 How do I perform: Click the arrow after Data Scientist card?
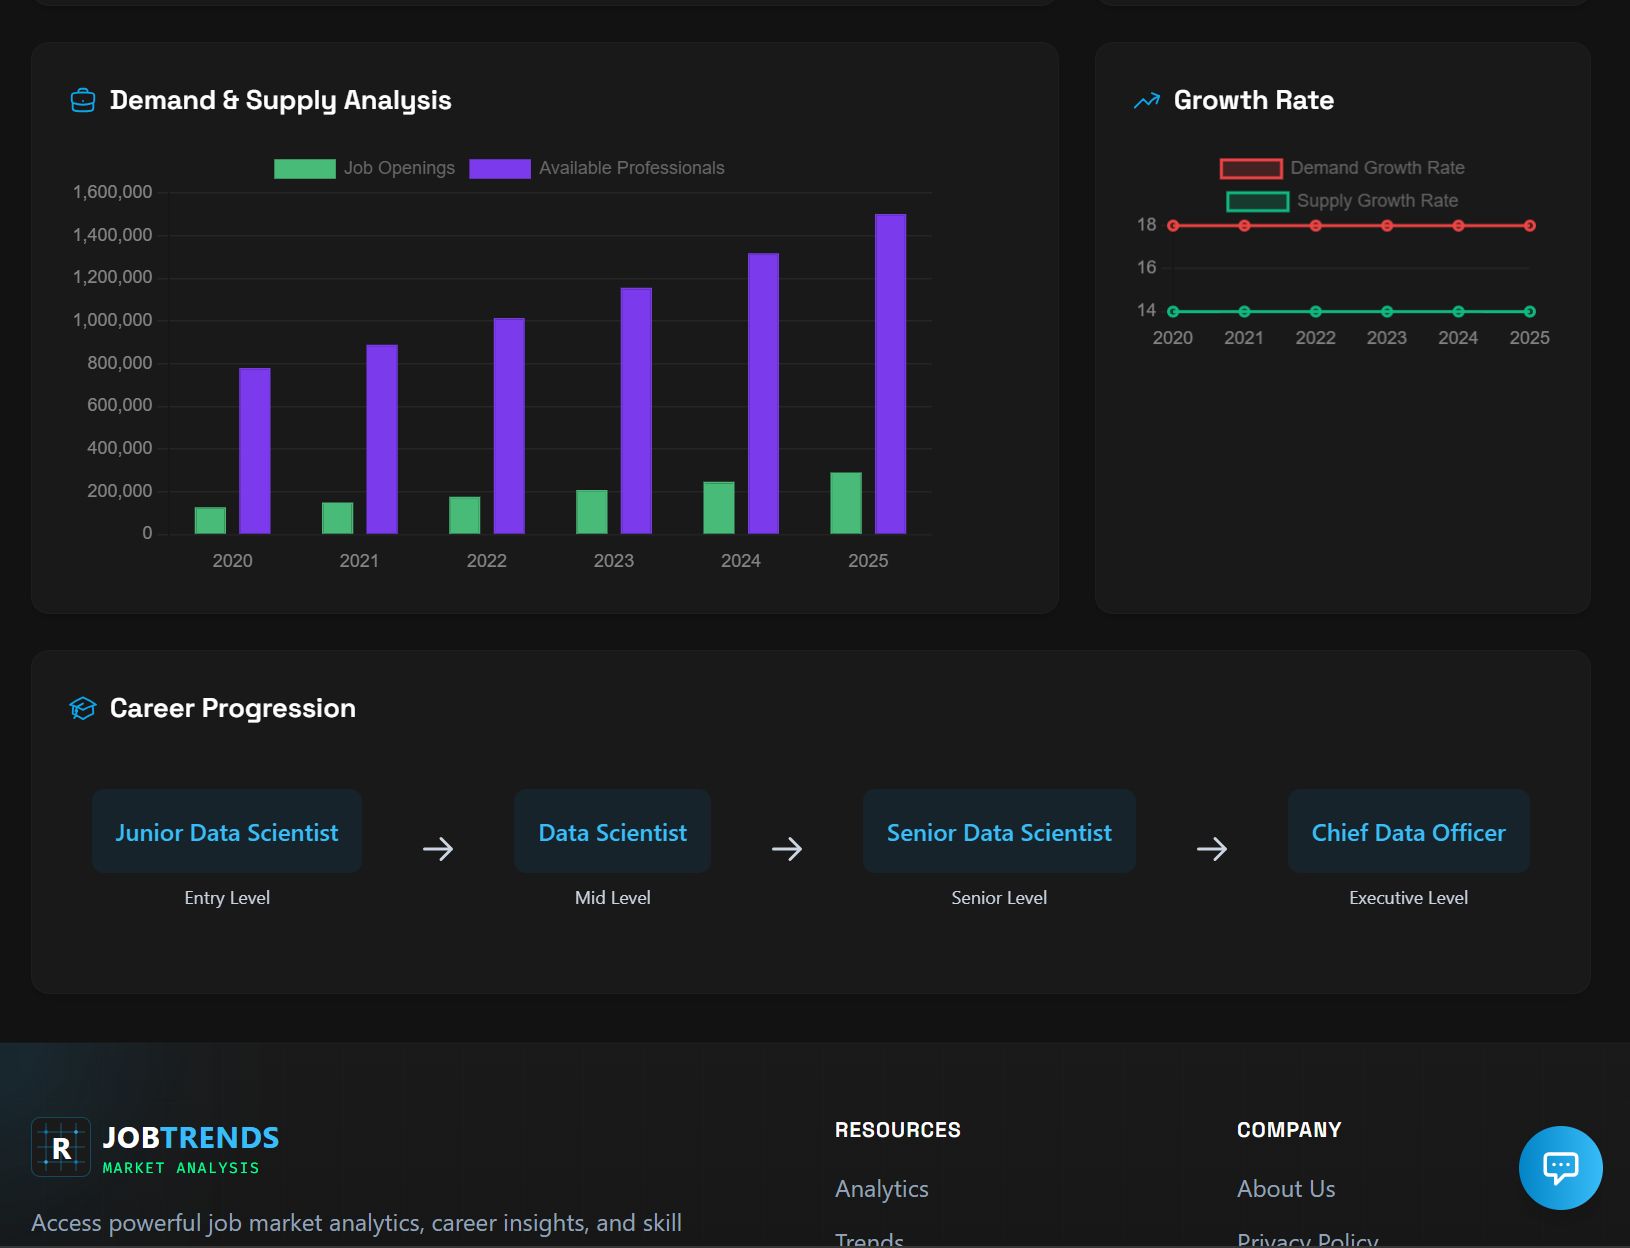click(787, 849)
